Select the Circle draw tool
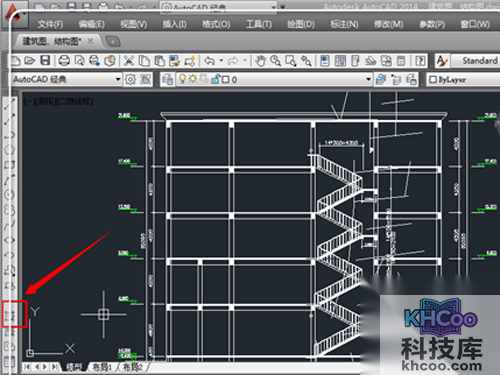500x375 pixels. (x=9, y=195)
